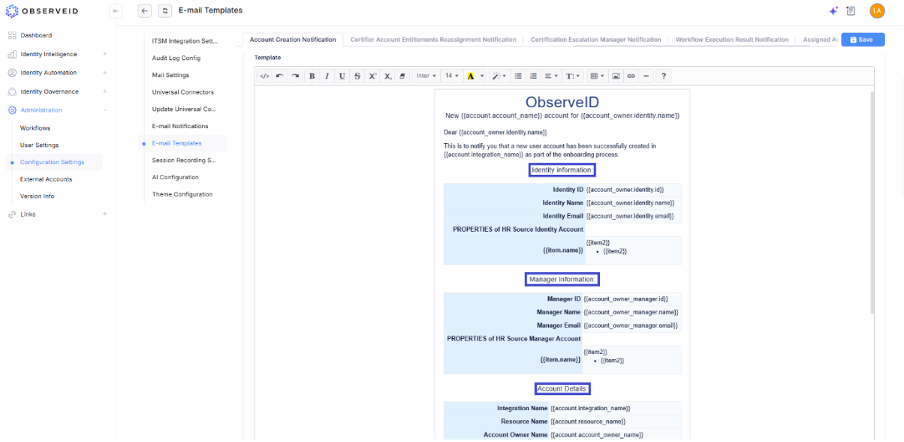
Task: Open Workflows under Administration
Action: [x=35, y=128]
